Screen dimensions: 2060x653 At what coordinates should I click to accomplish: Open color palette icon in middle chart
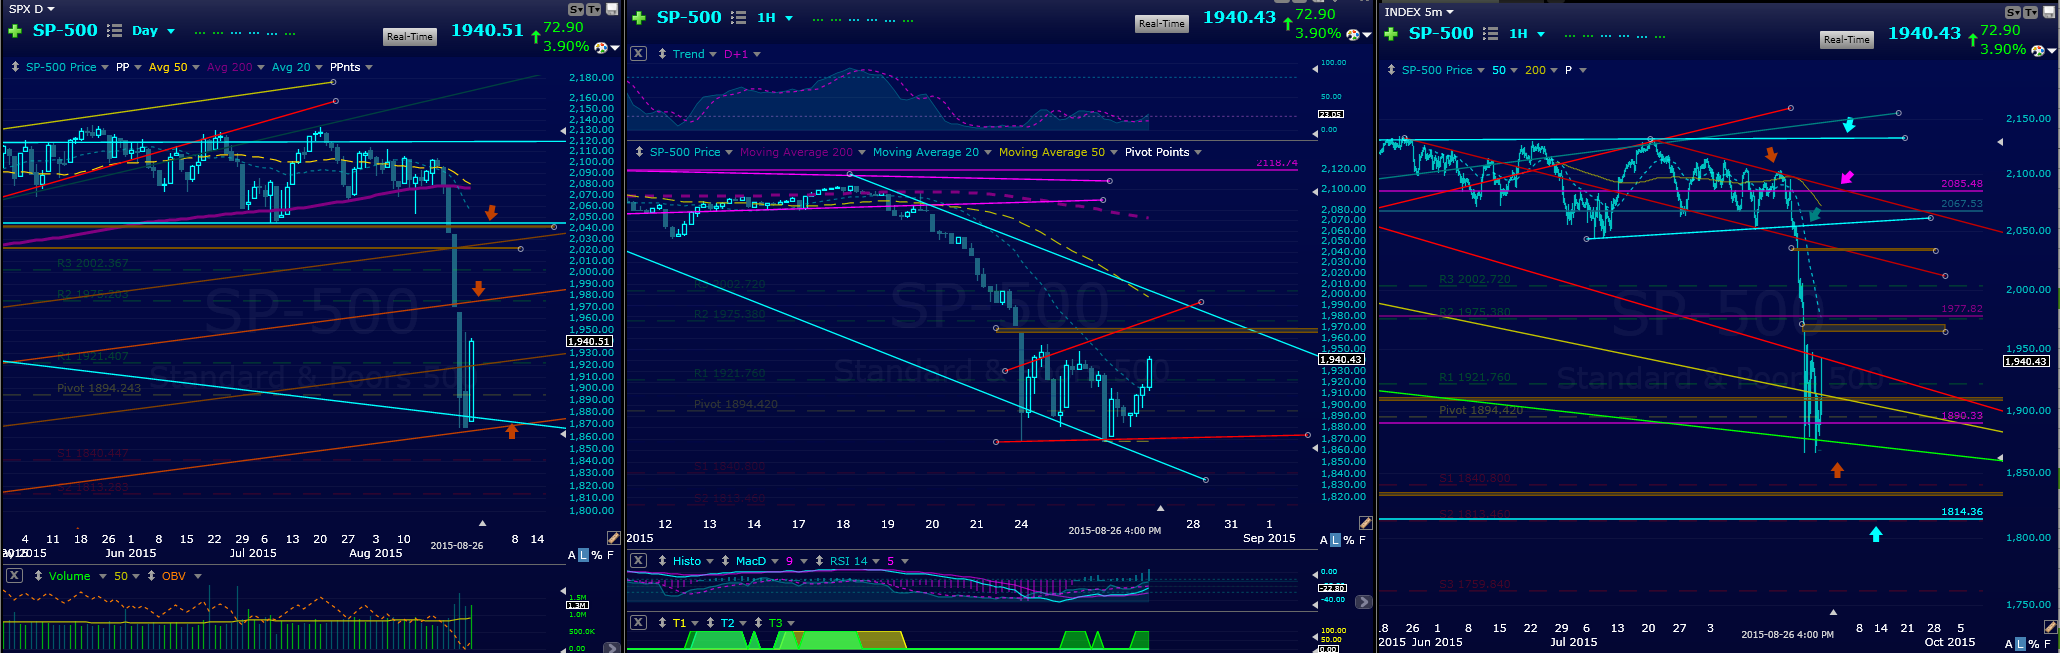click(1353, 34)
